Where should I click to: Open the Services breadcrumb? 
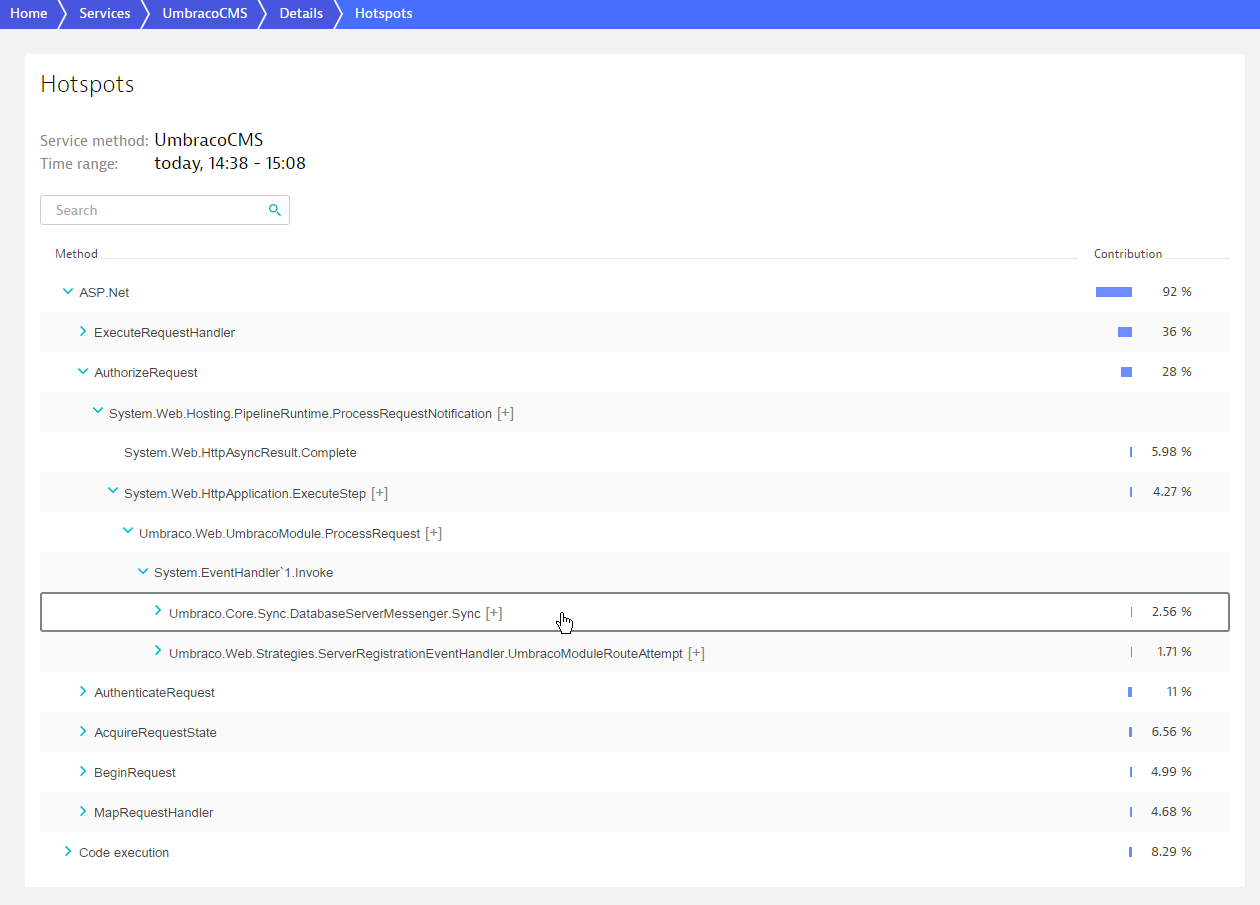coord(105,14)
